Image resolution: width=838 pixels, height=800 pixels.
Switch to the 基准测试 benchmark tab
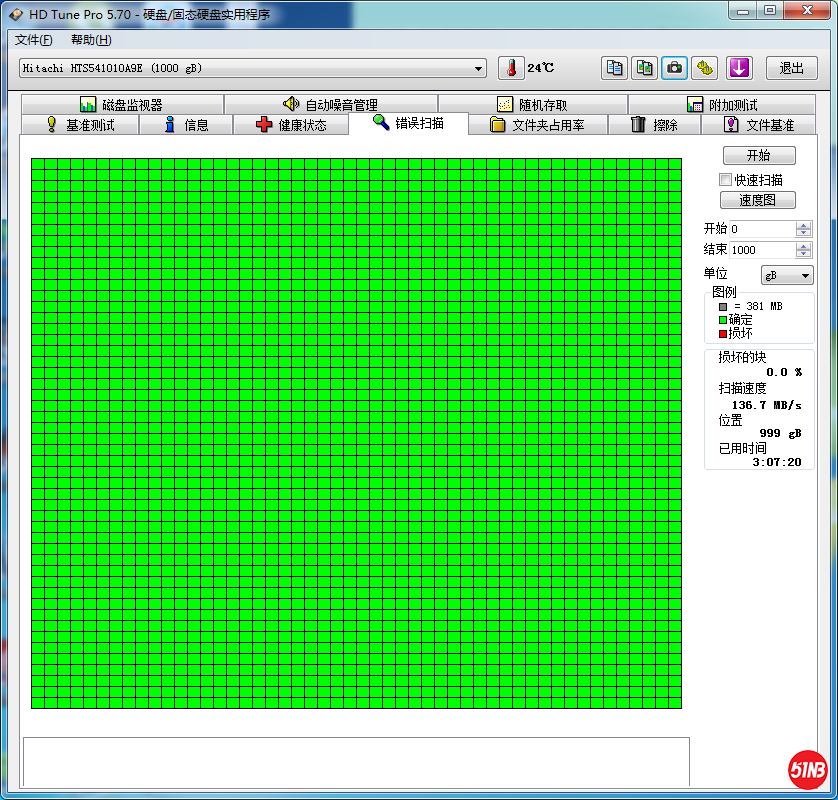pyautogui.click(x=80, y=125)
